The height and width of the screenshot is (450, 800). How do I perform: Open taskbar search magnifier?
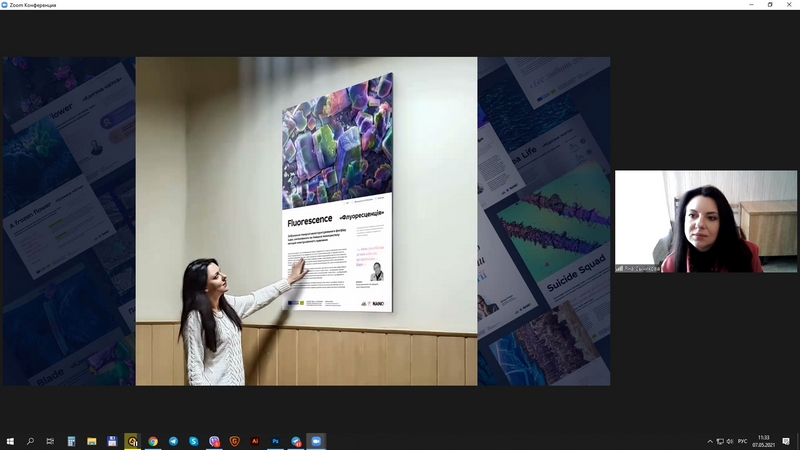(30, 441)
